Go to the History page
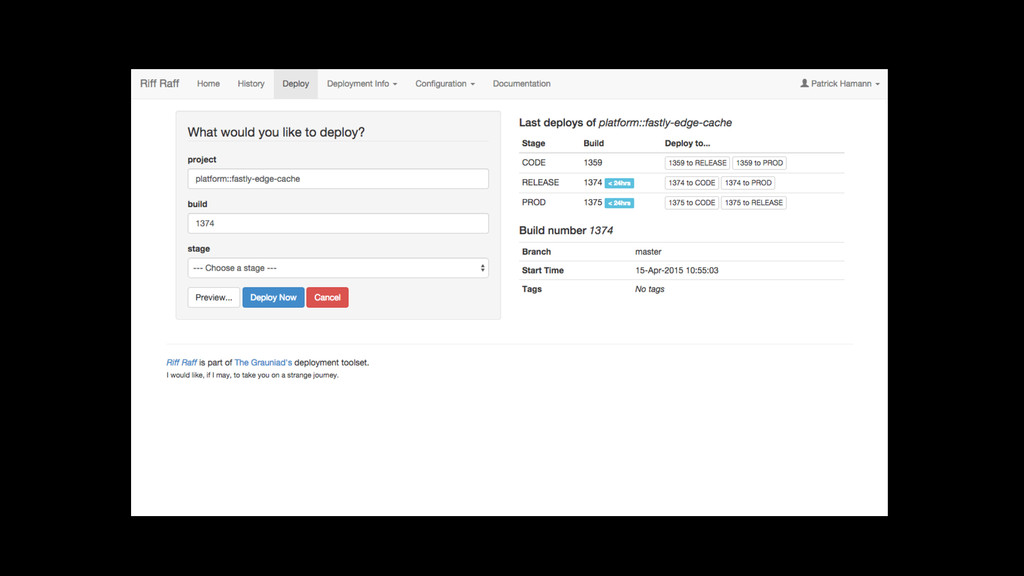 [251, 84]
